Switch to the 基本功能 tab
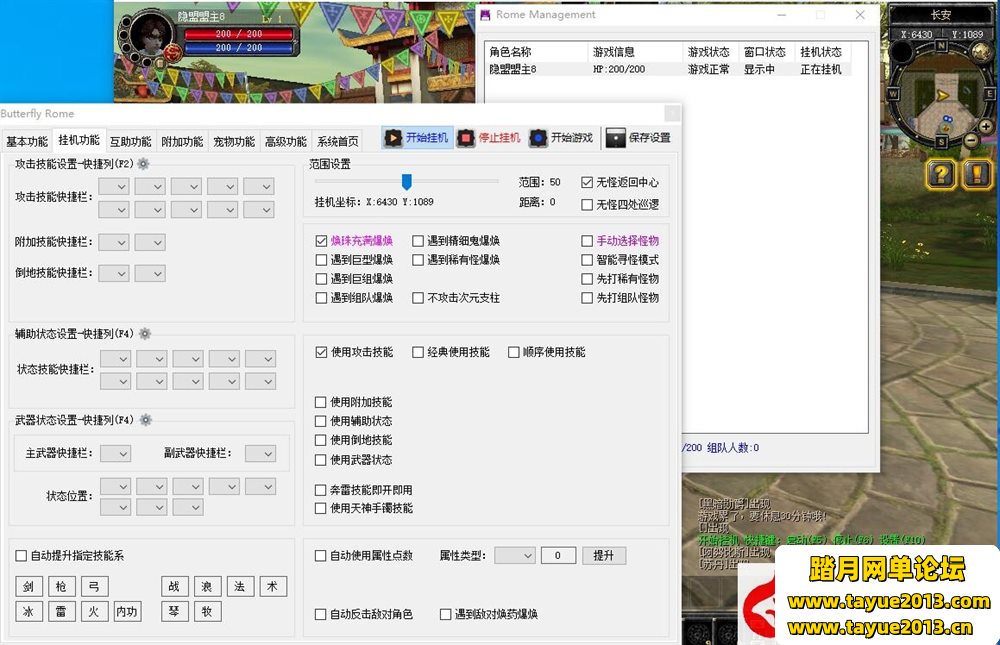 coord(27,141)
